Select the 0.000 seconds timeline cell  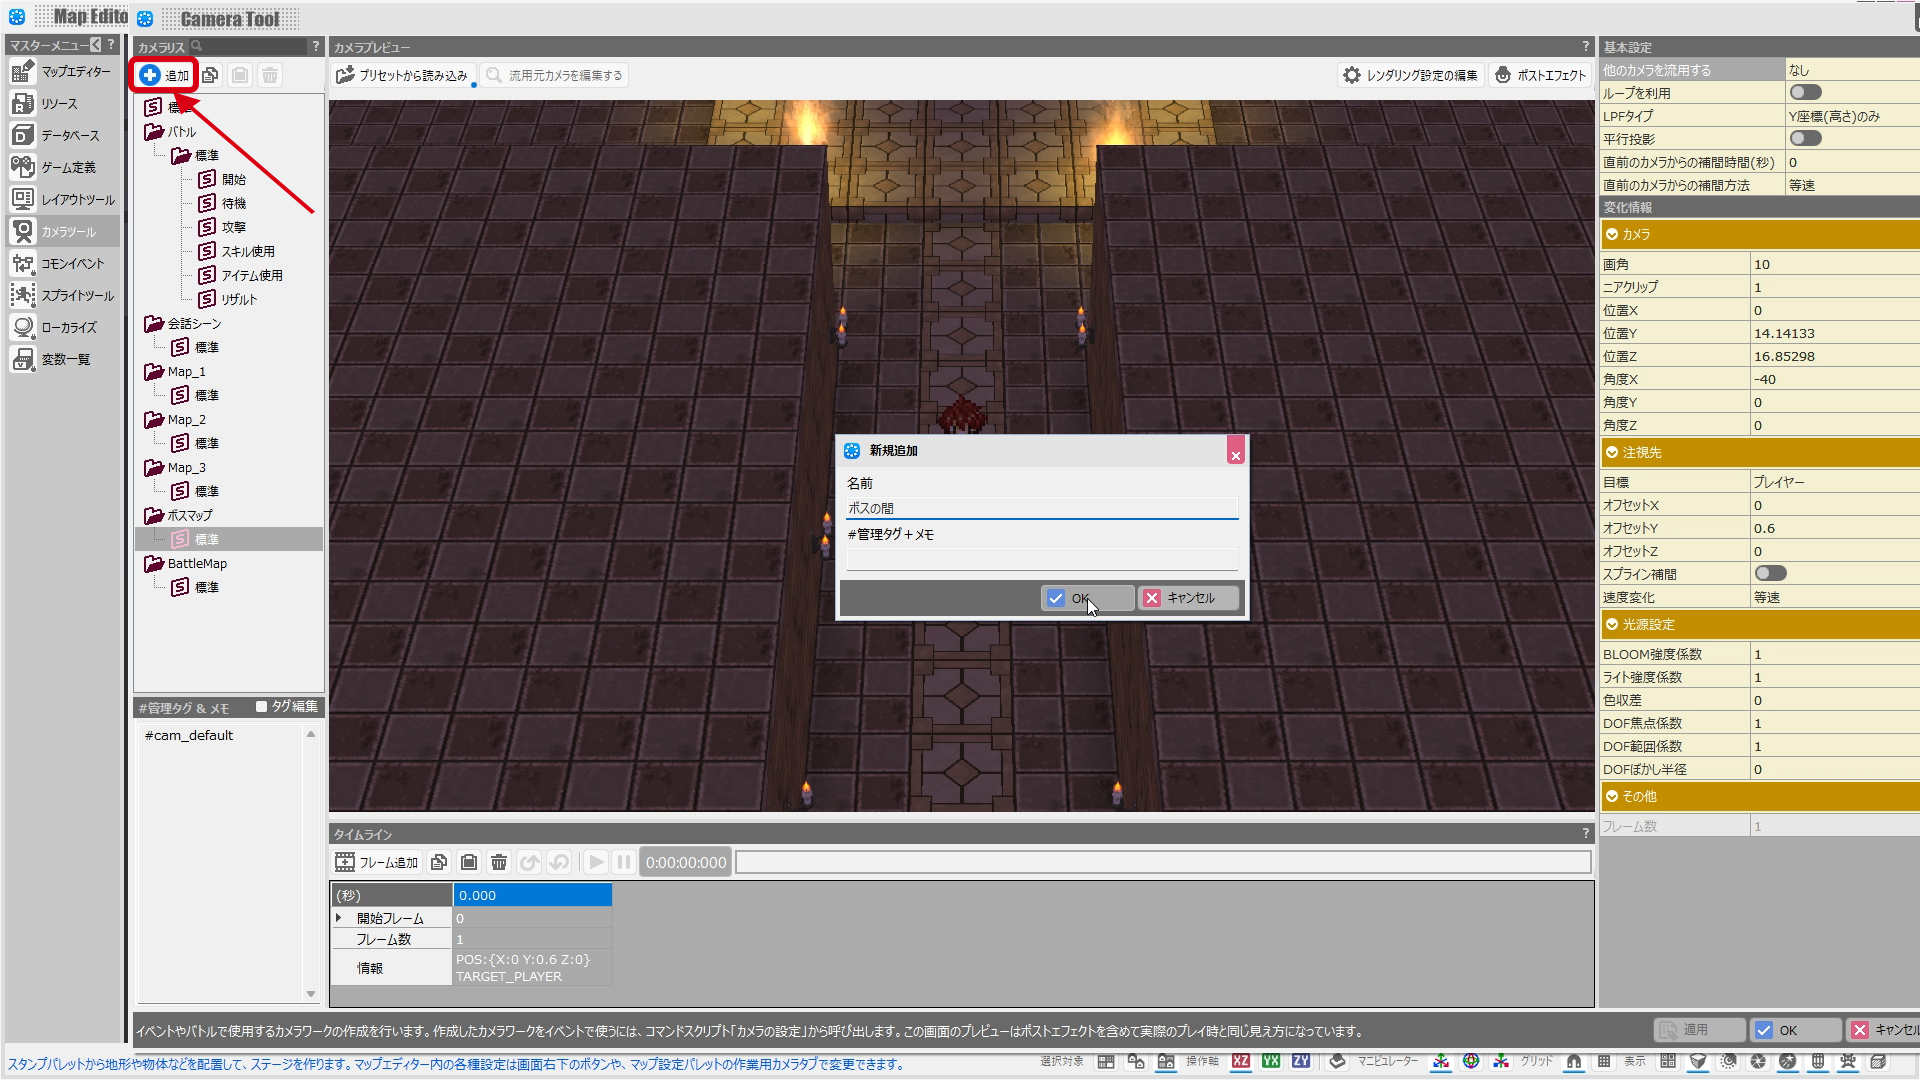(x=533, y=895)
